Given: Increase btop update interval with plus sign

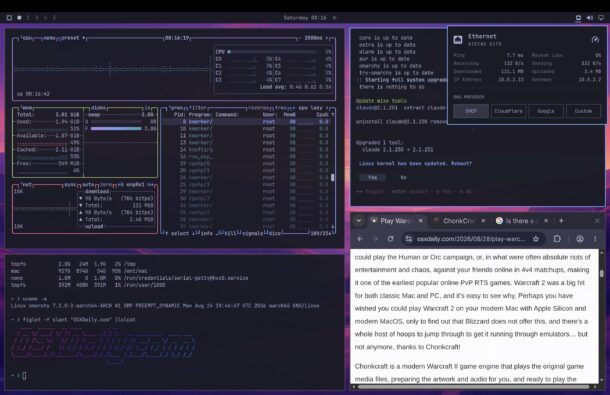Looking at the screenshot, I should (x=327, y=38).
